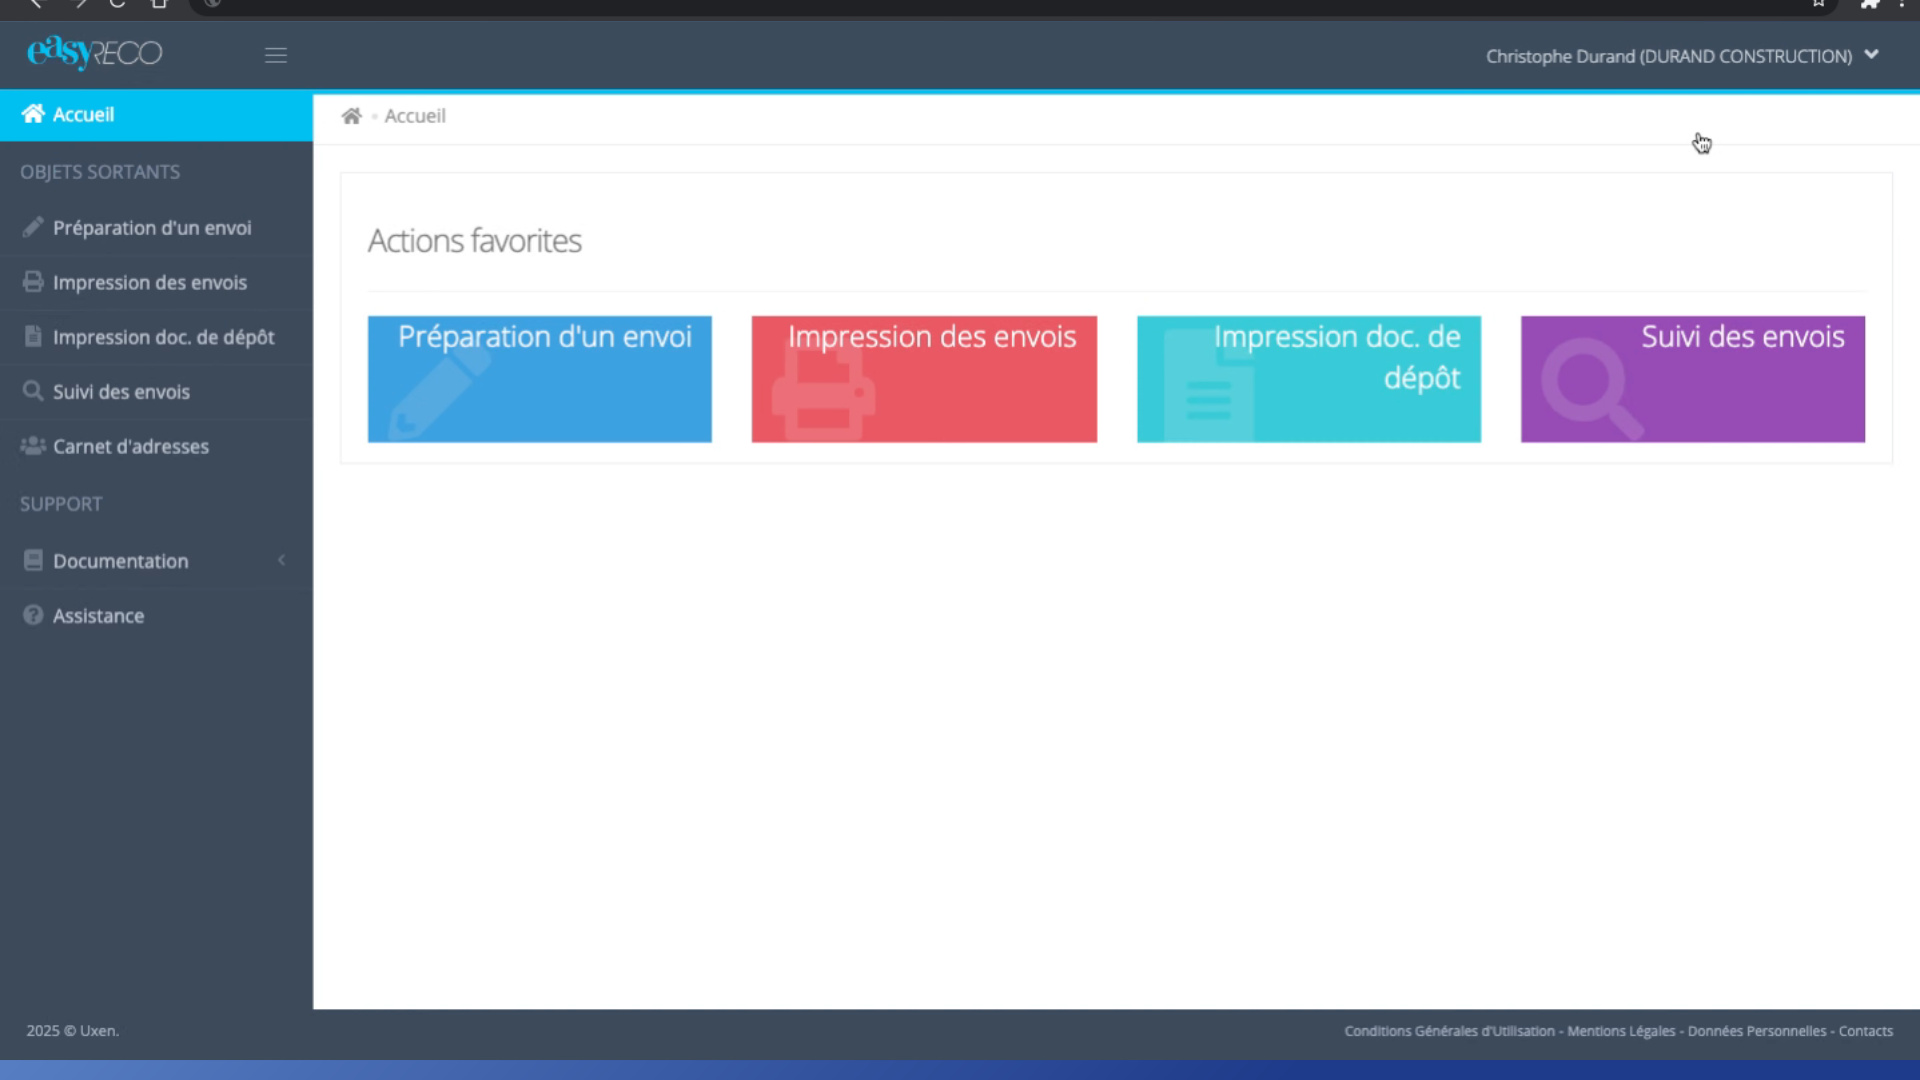Click the magnifier graphic on the purple tile
The width and height of the screenshot is (1920, 1080).
coord(1592,390)
